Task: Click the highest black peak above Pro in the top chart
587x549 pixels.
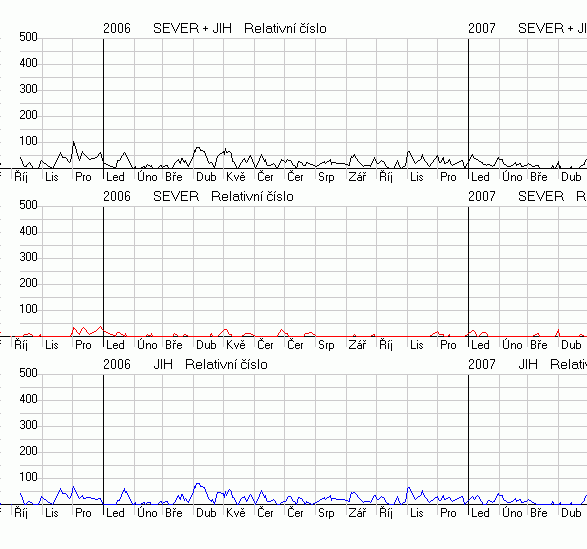Action: pos(73,142)
